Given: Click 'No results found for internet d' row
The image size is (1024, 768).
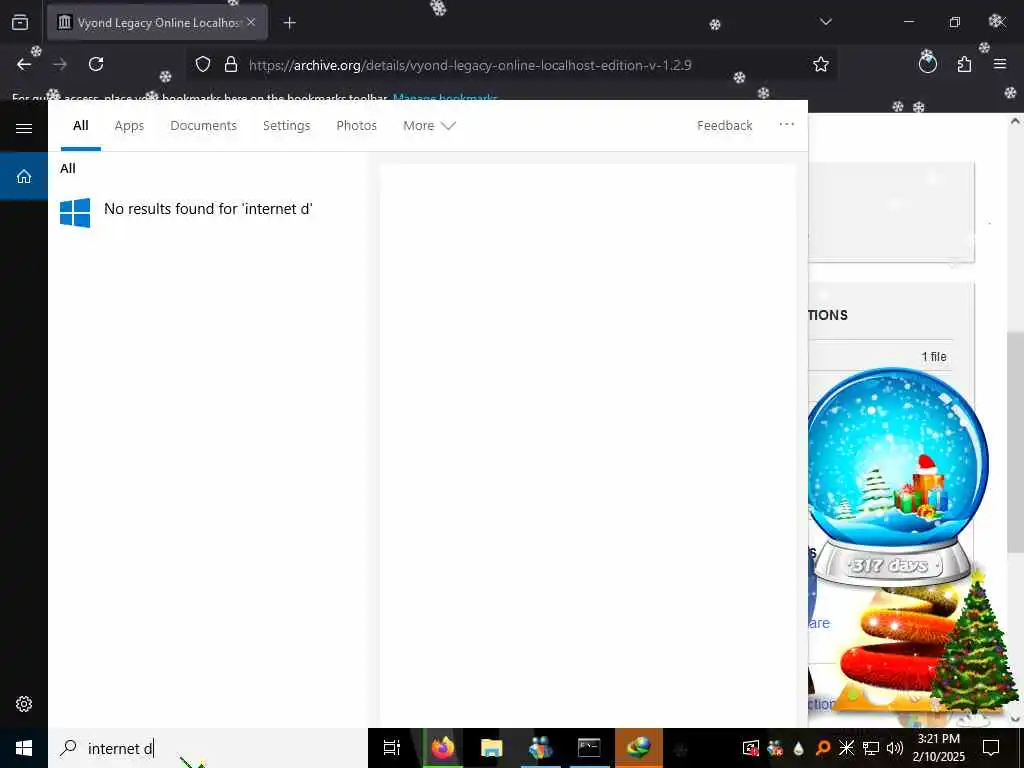Looking at the screenshot, I should (208, 210).
